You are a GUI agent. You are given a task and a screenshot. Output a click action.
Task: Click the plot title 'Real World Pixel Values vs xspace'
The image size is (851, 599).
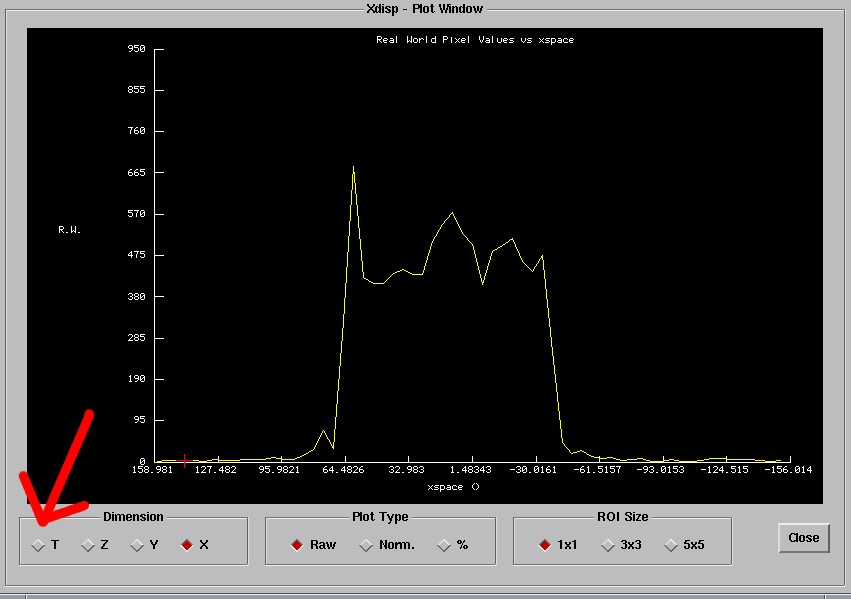coord(475,40)
